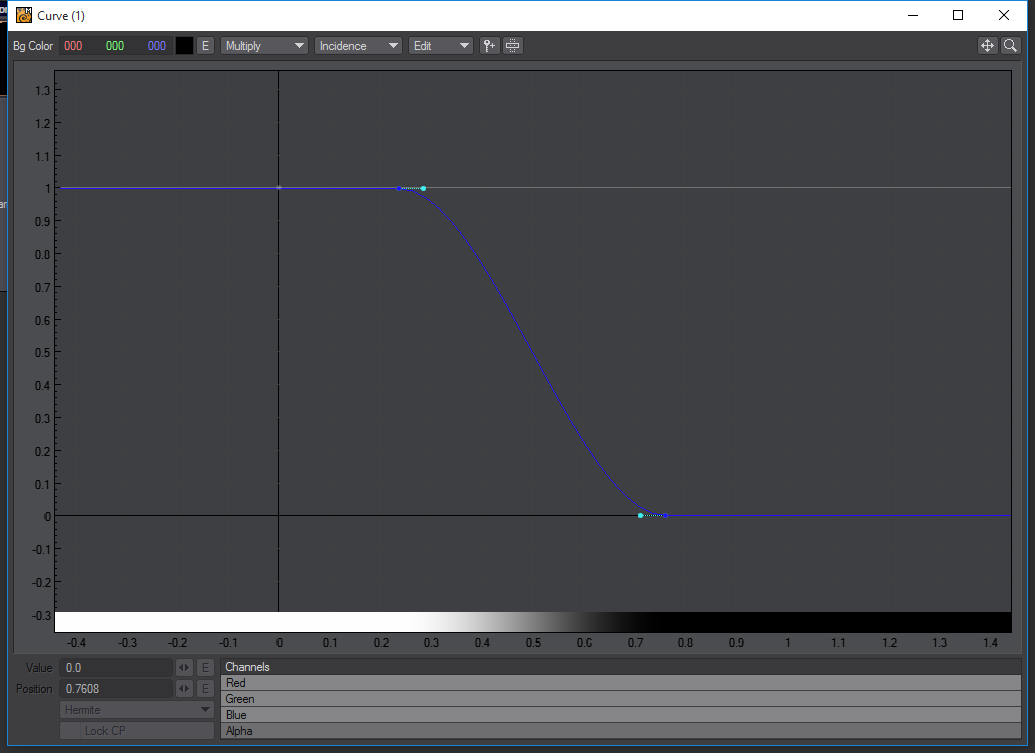Image resolution: width=1035 pixels, height=753 pixels.
Task: Click the Value field arrow stepper
Action: click(x=184, y=668)
